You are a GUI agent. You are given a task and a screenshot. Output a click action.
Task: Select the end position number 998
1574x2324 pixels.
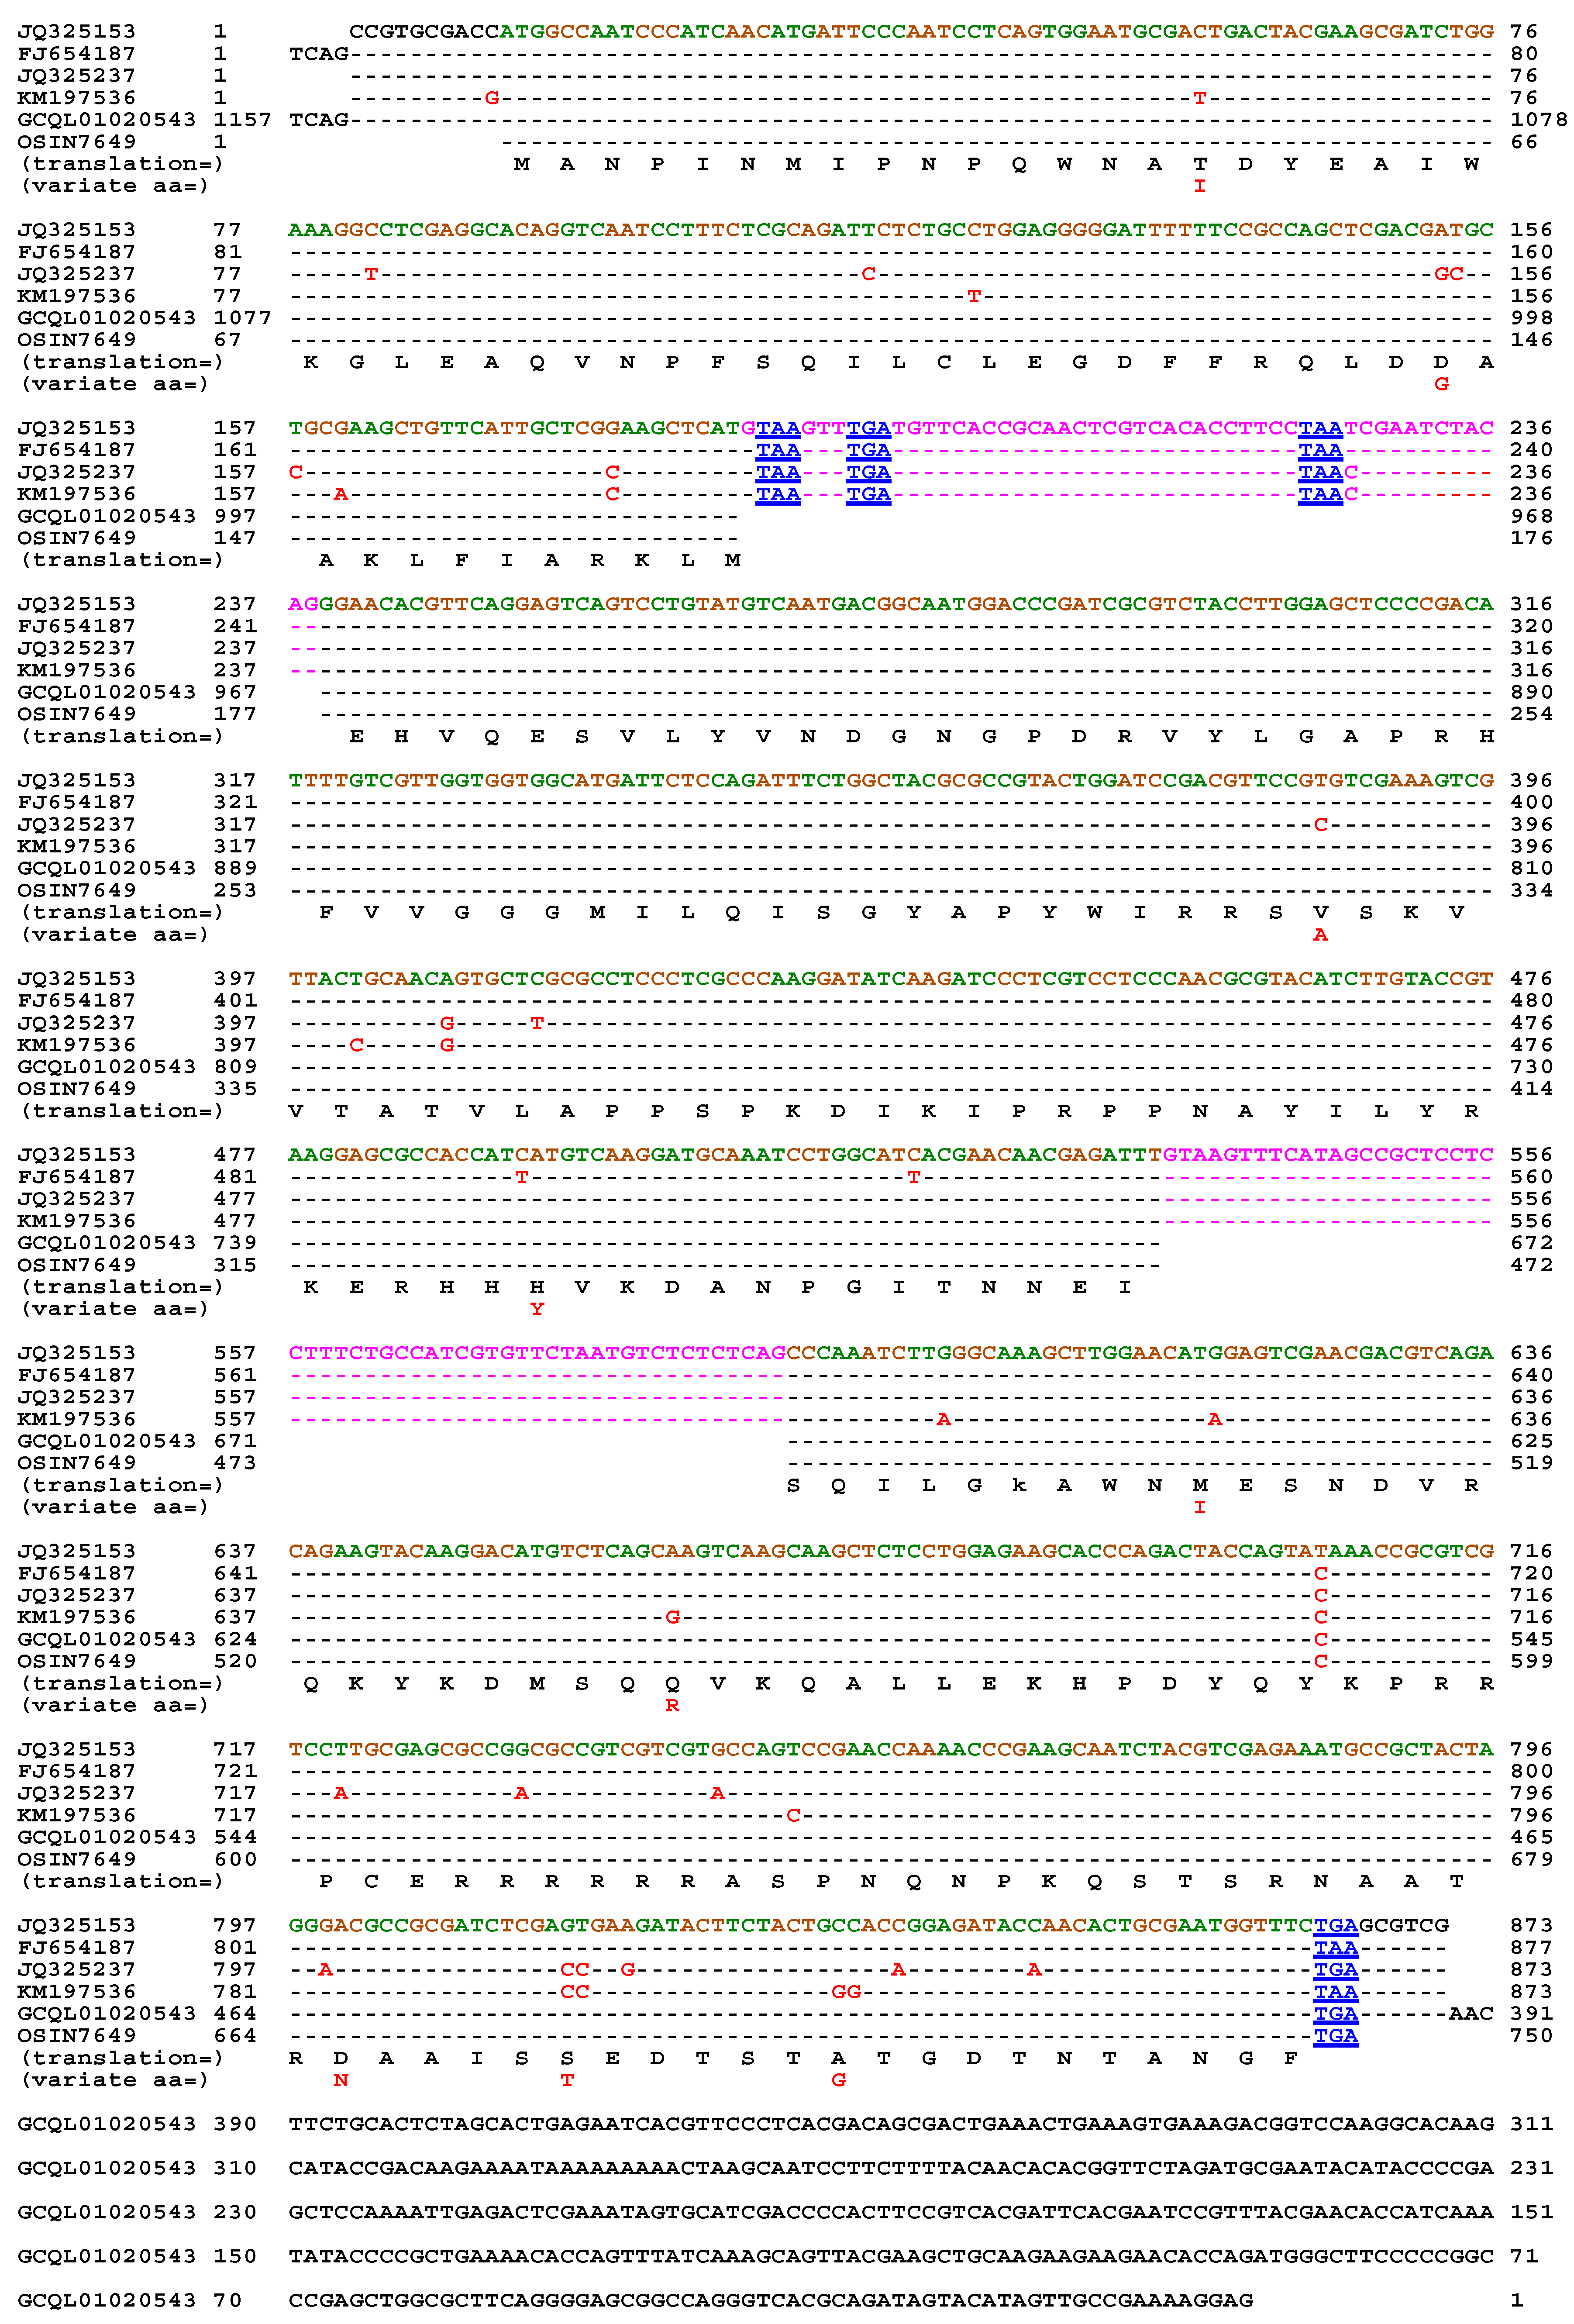pyautogui.click(x=1532, y=318)
